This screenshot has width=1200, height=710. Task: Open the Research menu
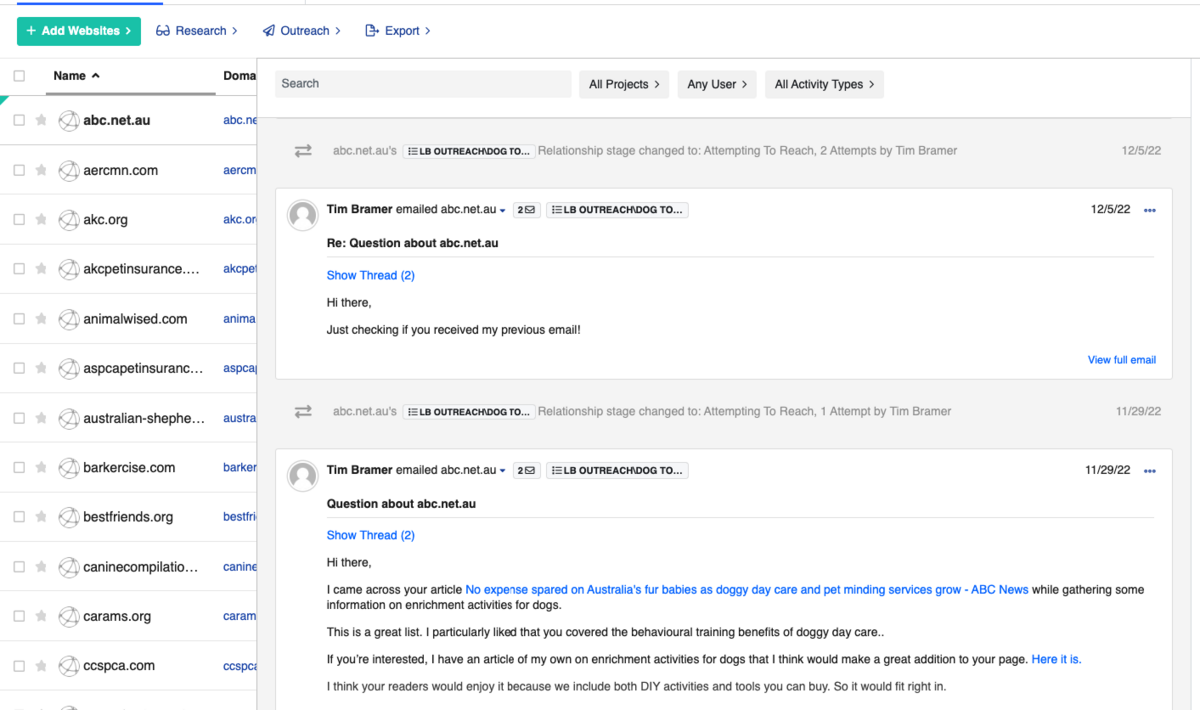197,31
